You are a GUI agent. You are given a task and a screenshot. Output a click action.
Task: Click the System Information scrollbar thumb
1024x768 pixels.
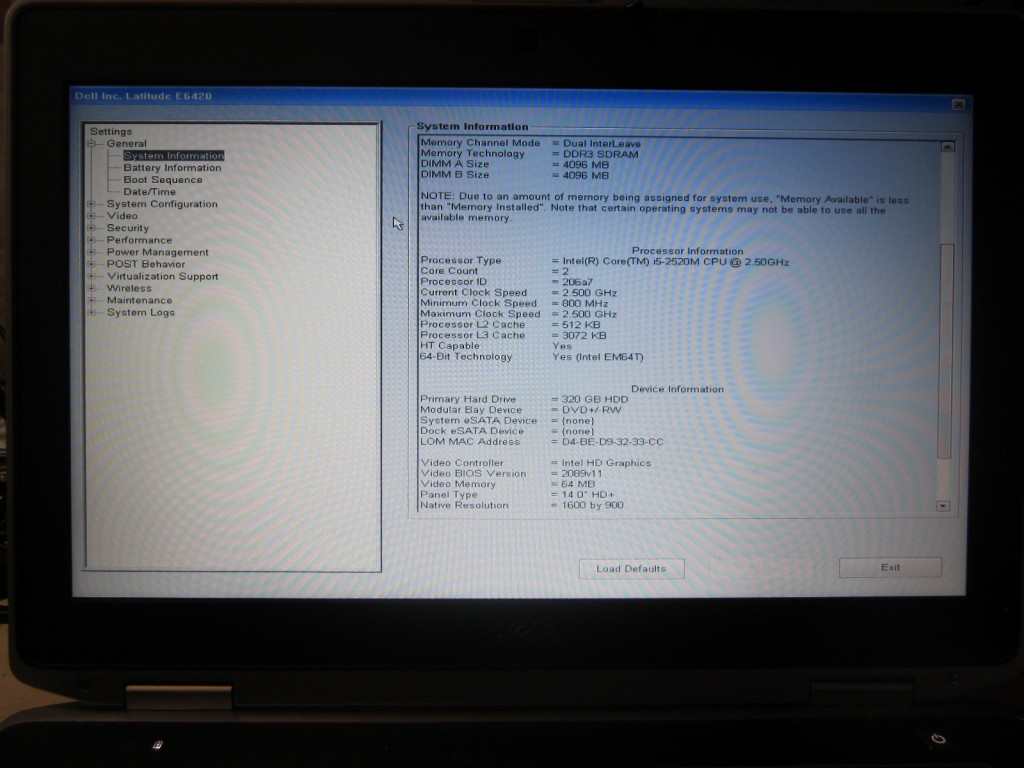coord(945,351)
